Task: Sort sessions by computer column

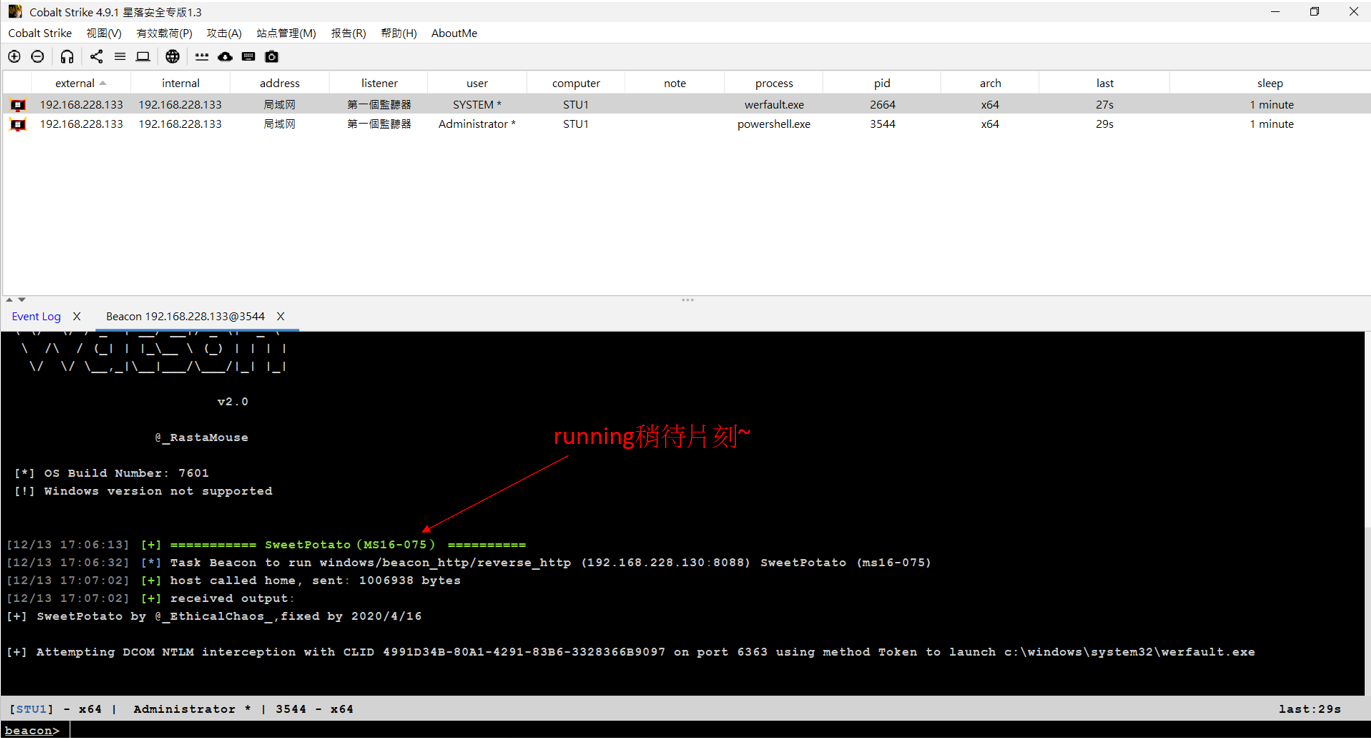Action: pos(576,83)
